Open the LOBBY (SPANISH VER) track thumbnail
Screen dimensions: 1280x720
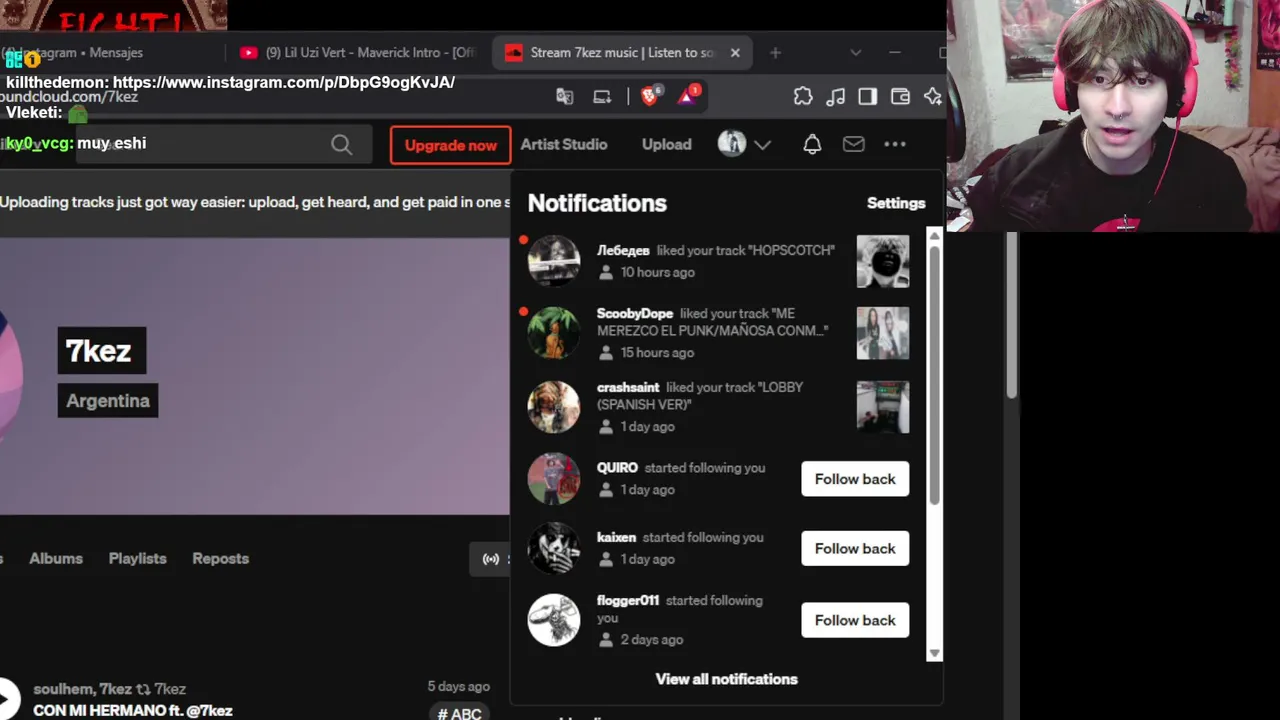883,407
